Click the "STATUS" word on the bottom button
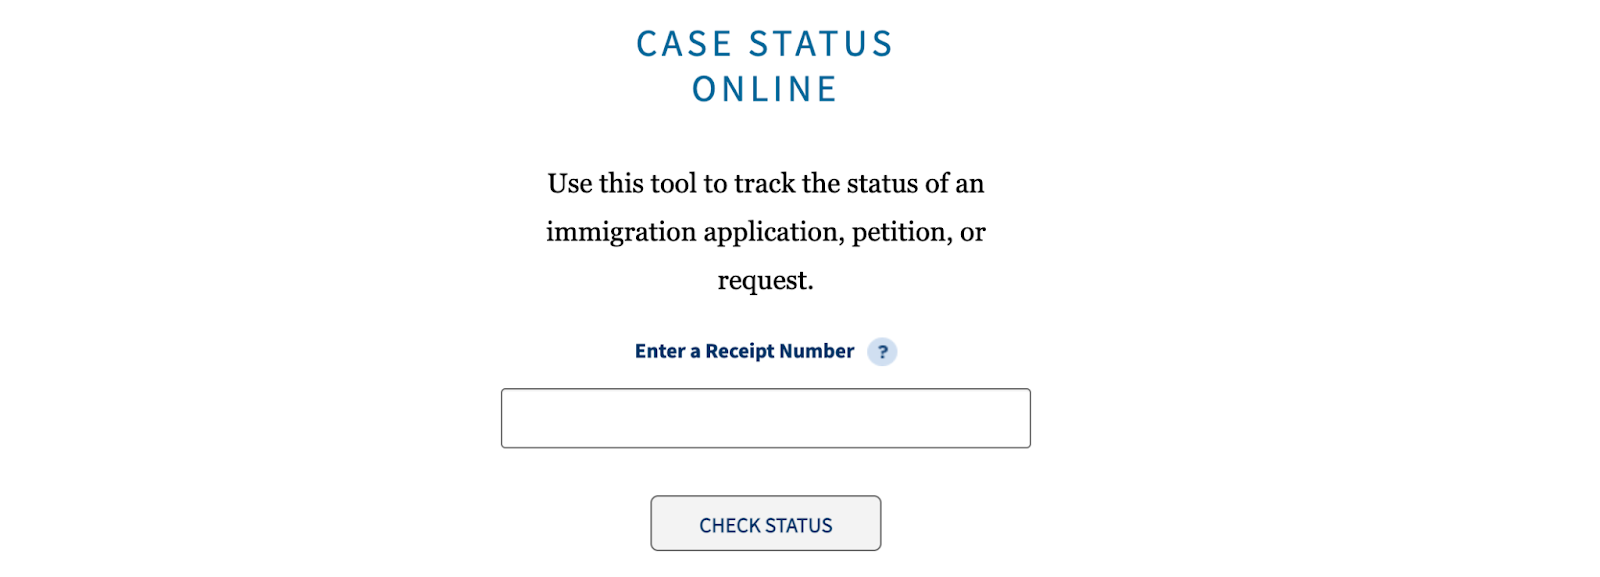The width and height of the screenshot is (1600, 577). pos(799,526)
